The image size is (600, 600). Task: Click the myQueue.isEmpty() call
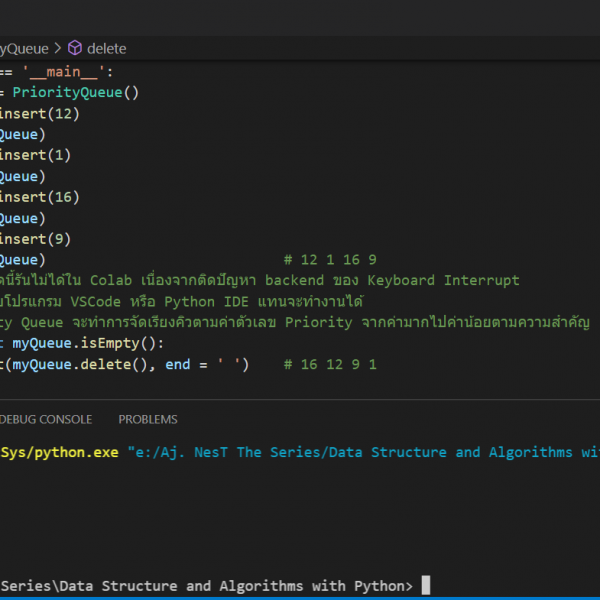[x=83, y=343]
